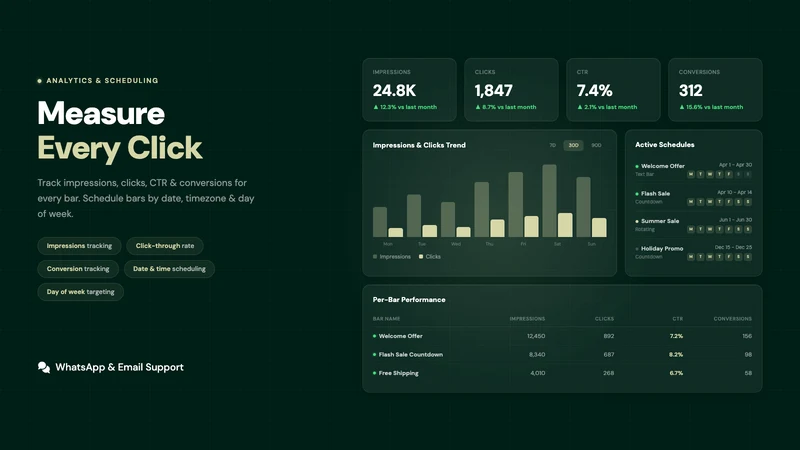Open the CTR 7.4% stat card
800x450 pixels.
(613, 90)
